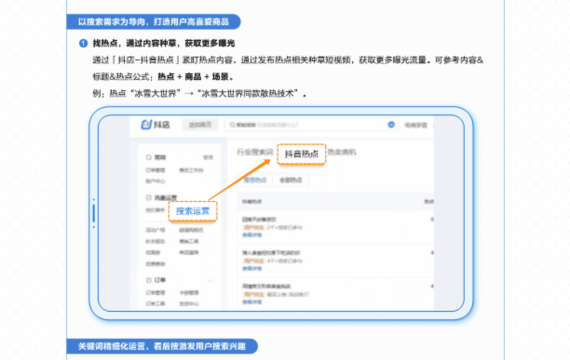Click the 抖店 logo icon
Image resolution: width=570 pixels, height=360 pixels.
click(x=146, y=125)
